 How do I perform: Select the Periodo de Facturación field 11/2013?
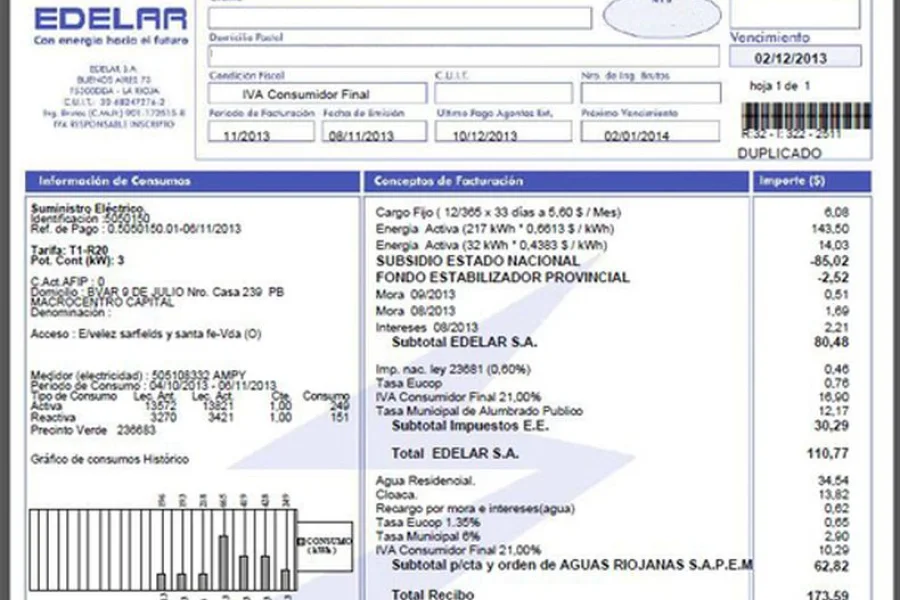click(260, 133)
